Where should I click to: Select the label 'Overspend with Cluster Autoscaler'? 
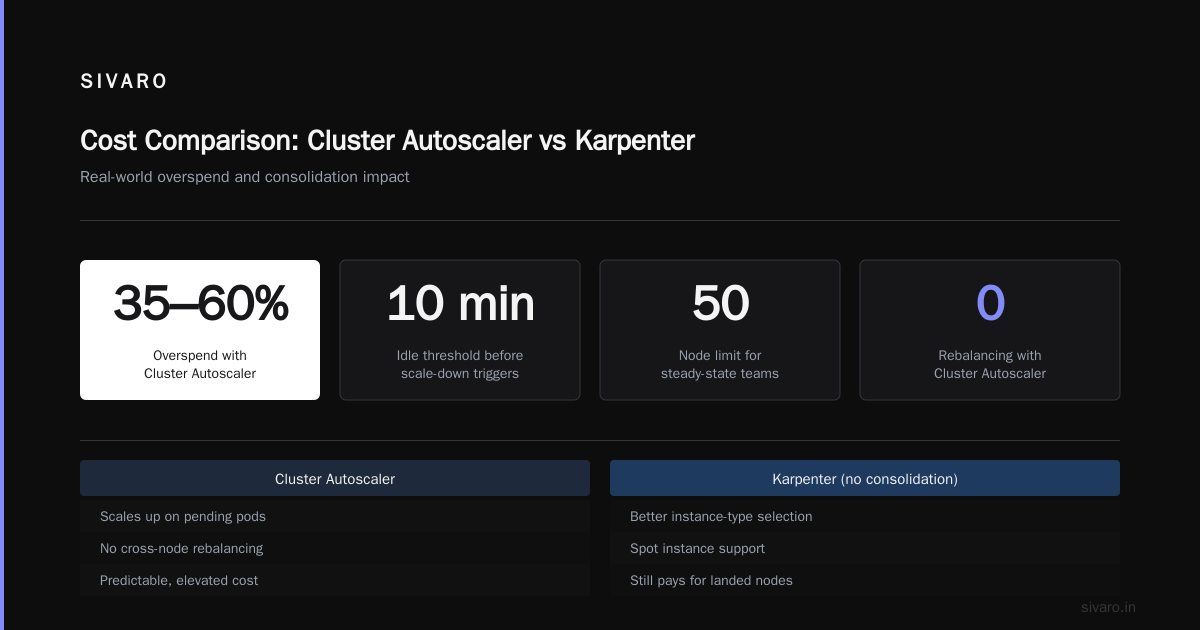[x=200, y=365]
